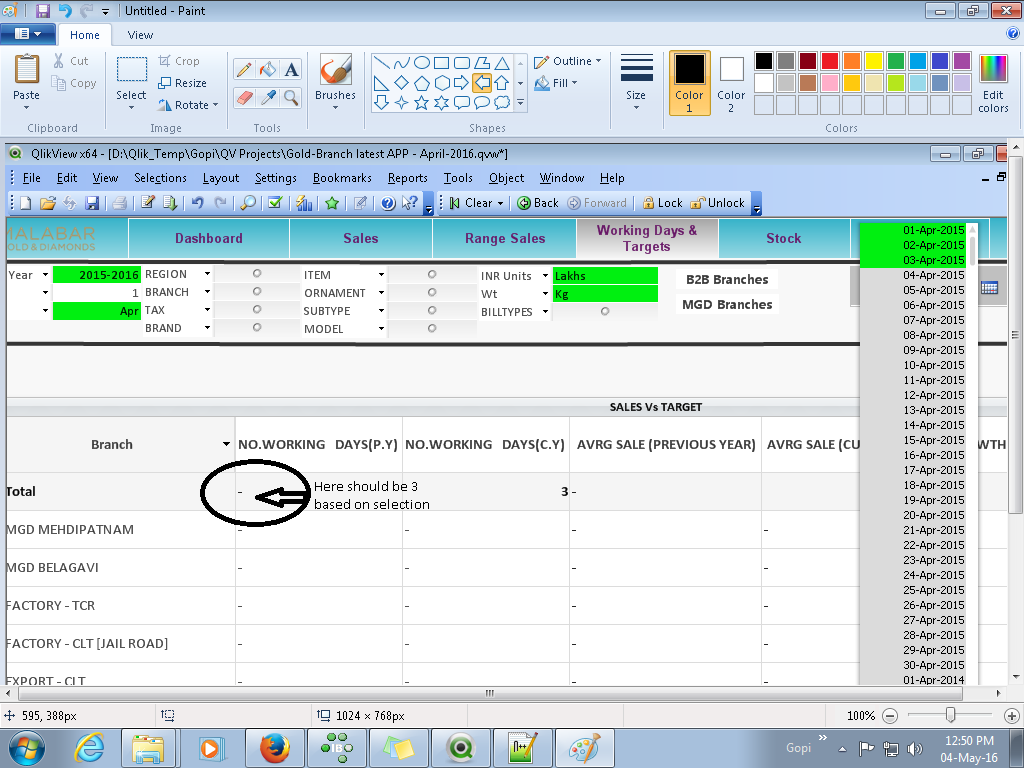Open Edit colors dialog
1024x768 pixels.
993,83
